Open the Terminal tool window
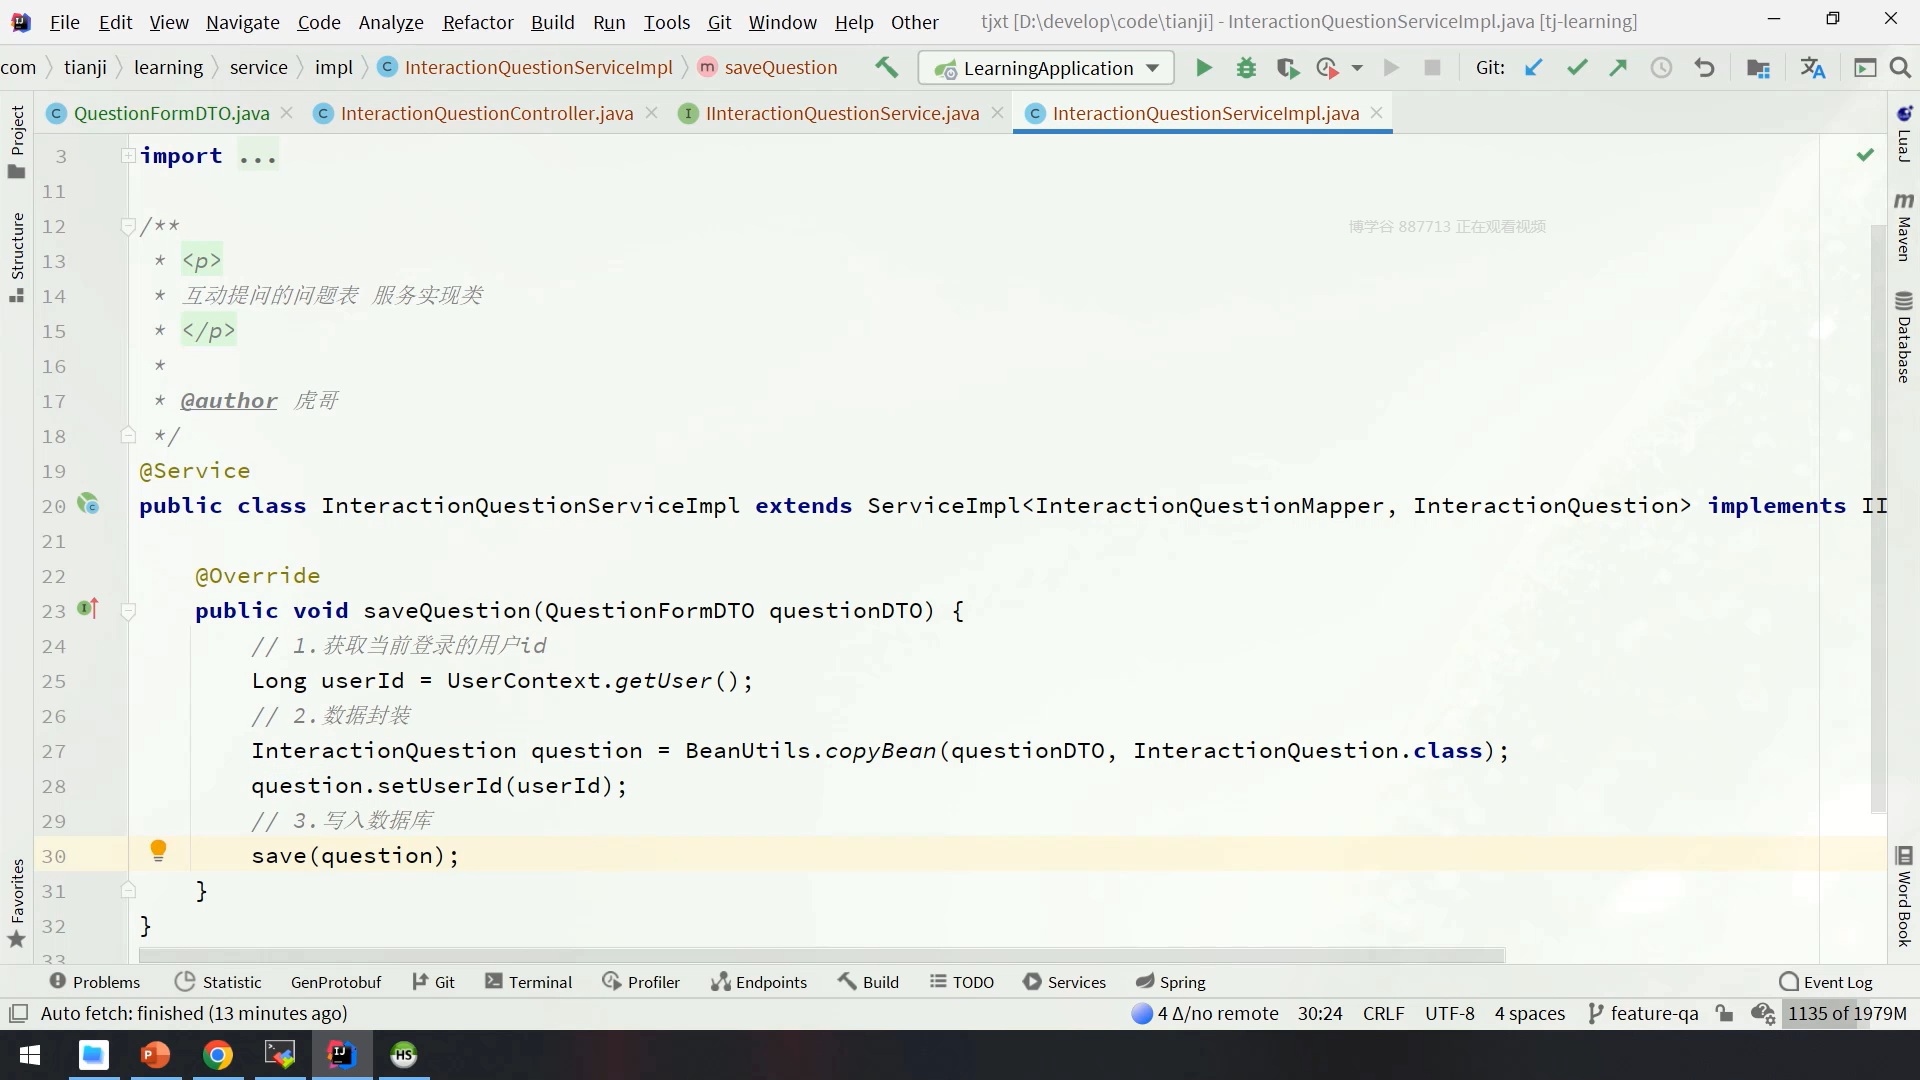This screenshot has width=1920, height=1080. click(x=529, y=982)
